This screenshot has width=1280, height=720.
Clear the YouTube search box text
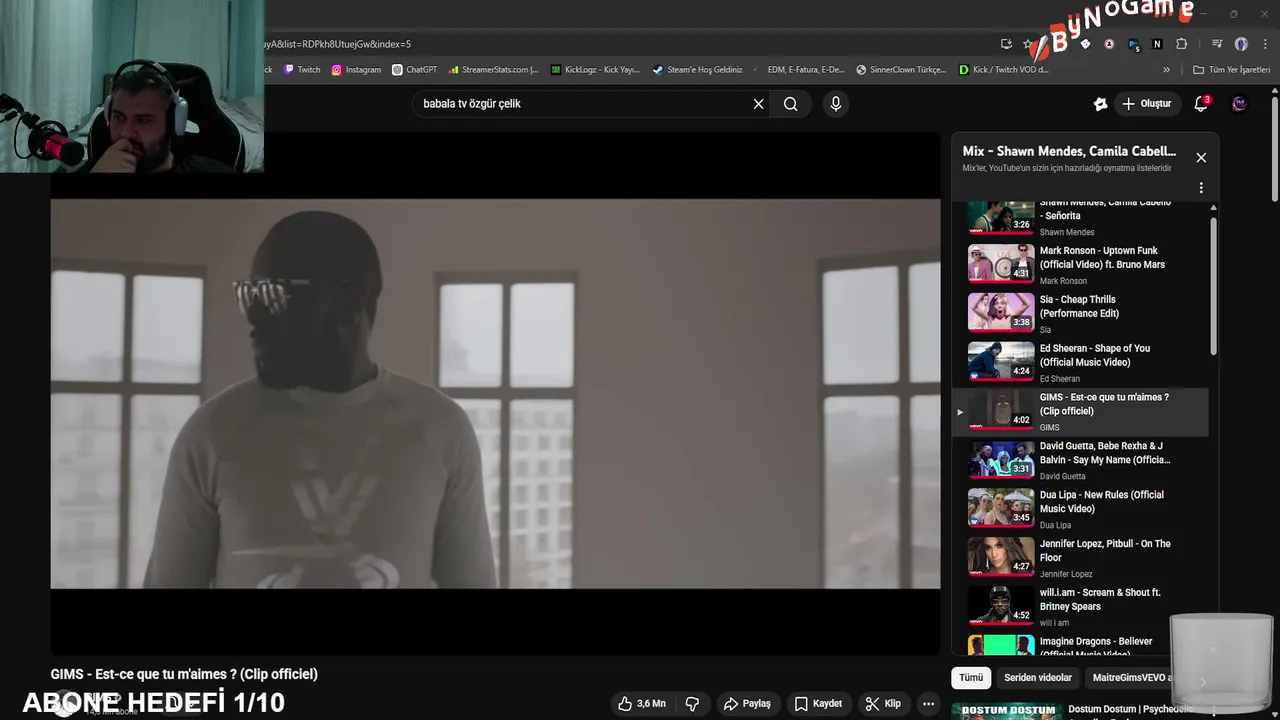[x=758, y=104]
